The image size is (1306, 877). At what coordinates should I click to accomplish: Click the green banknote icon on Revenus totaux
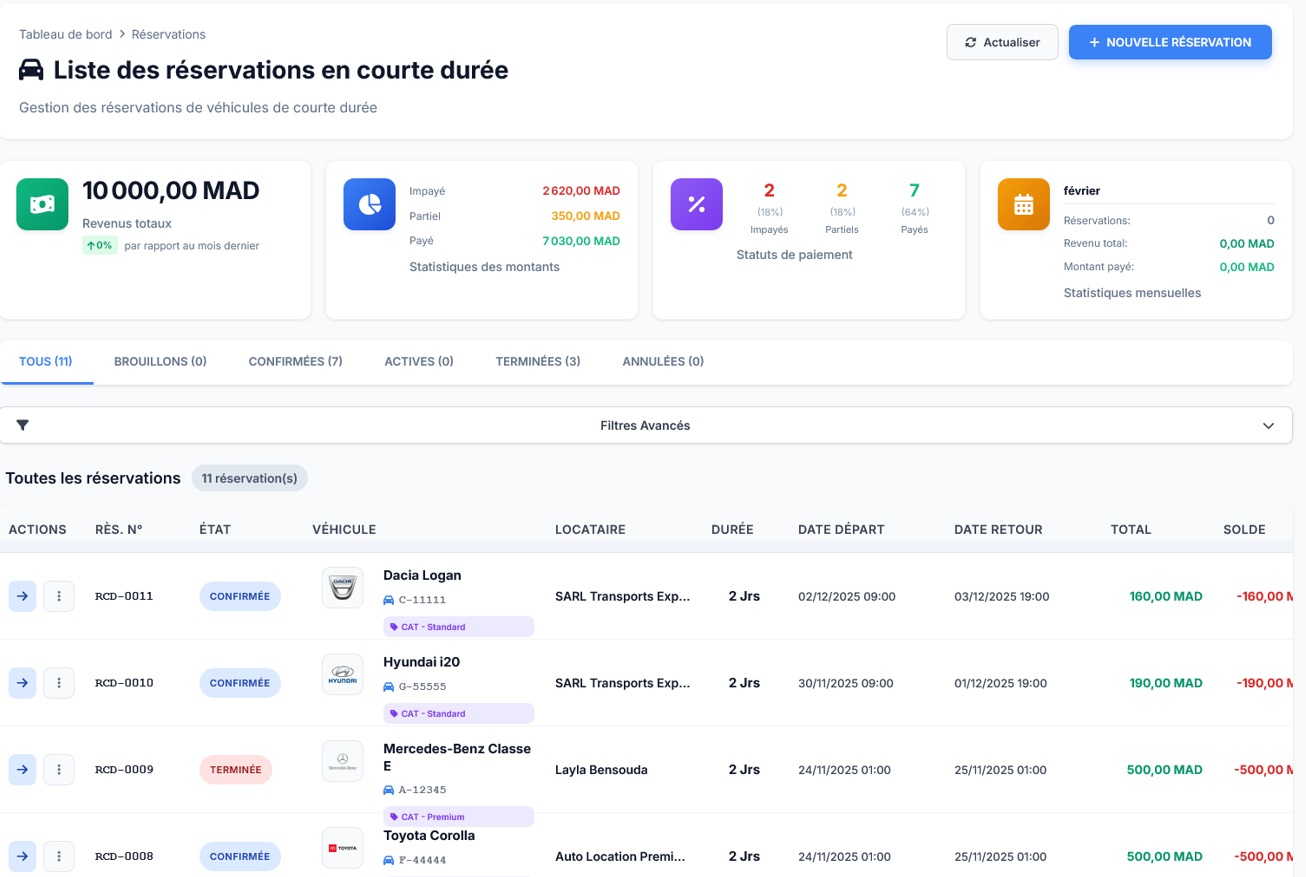tap(42, 204)
